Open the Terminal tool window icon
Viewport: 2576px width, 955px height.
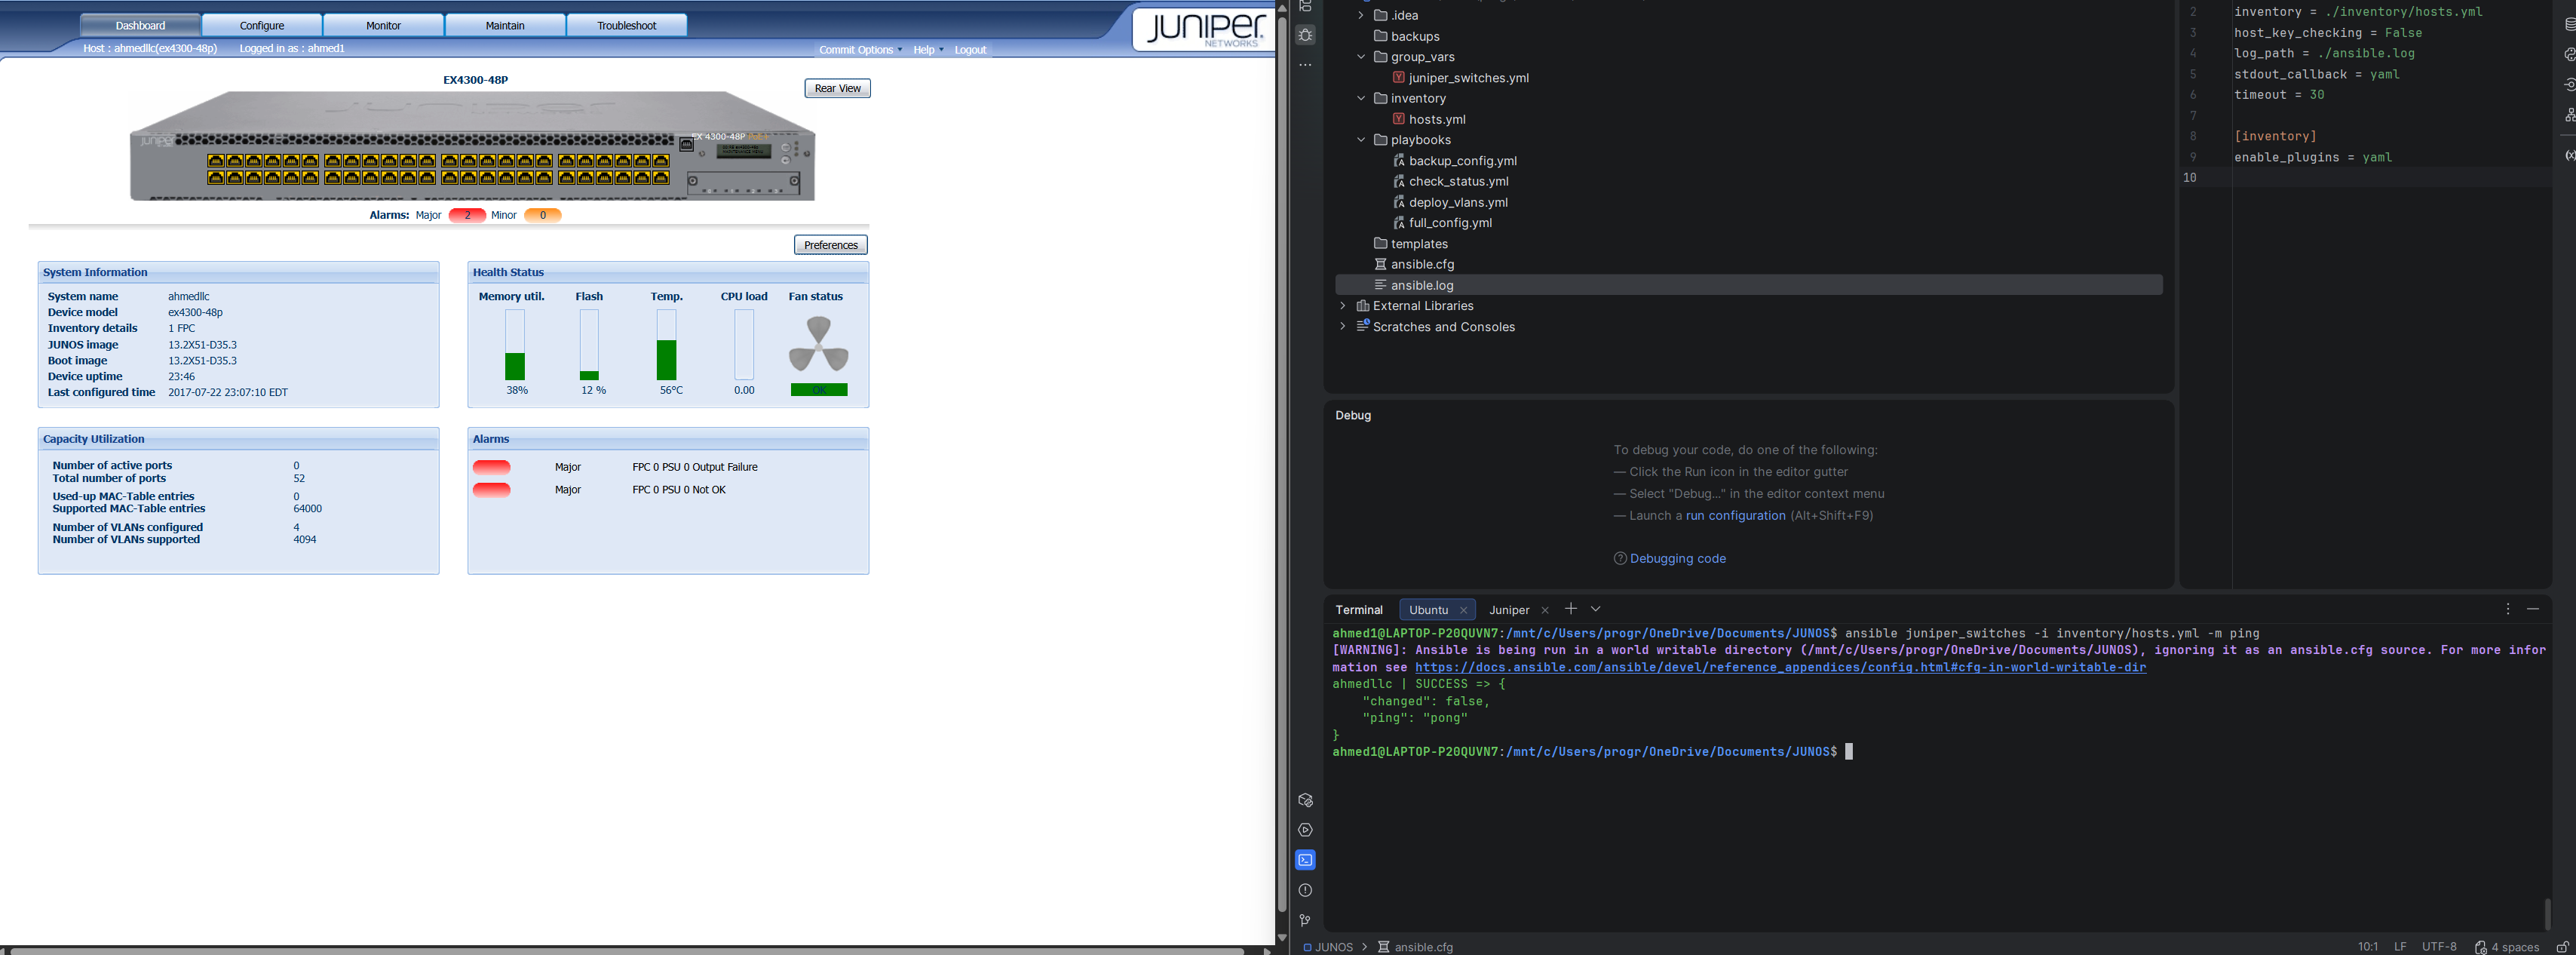(x=1305, y=860)
